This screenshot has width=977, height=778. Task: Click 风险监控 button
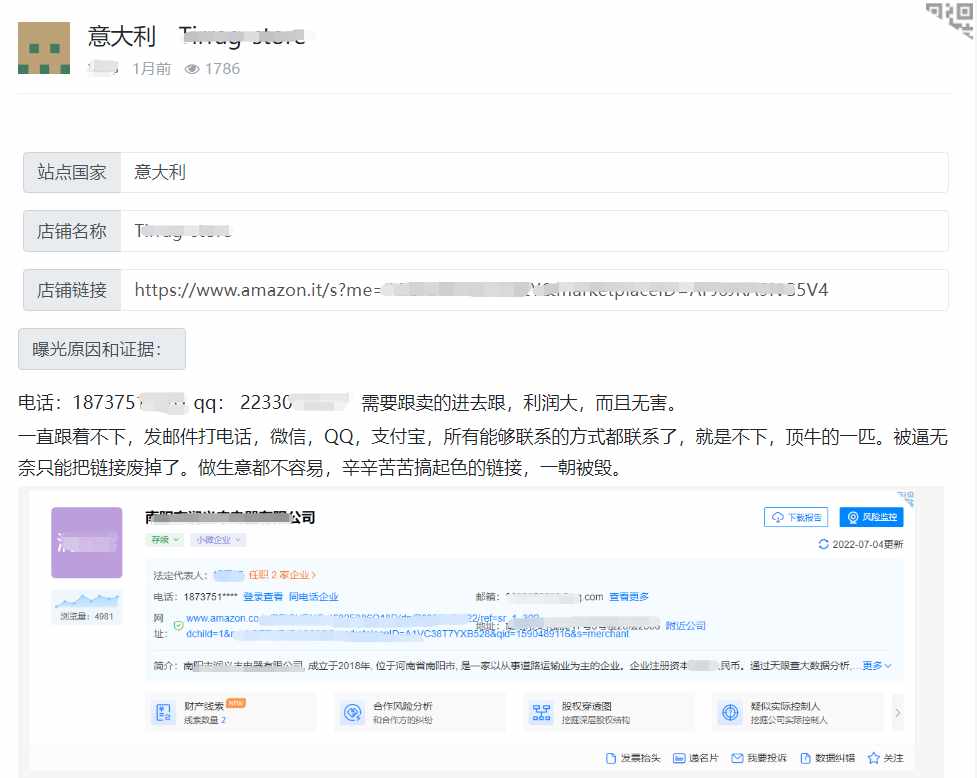pos(871,517)
